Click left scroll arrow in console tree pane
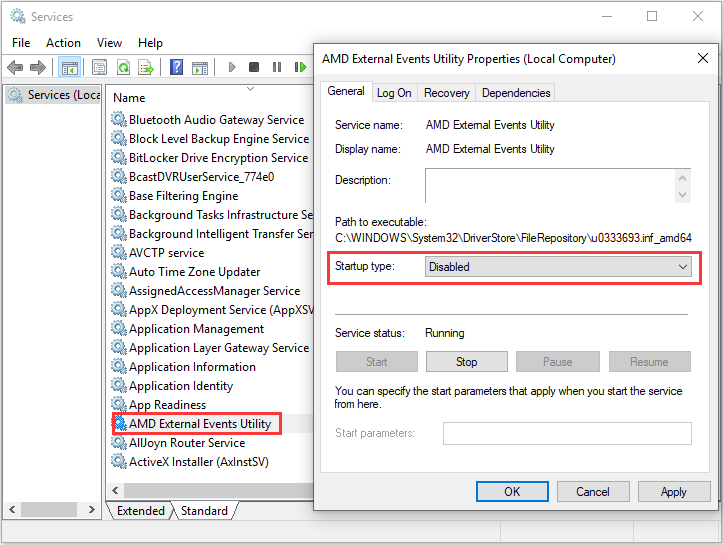The width and height of the screenshot is (723, 545). (x=12, y=509)
